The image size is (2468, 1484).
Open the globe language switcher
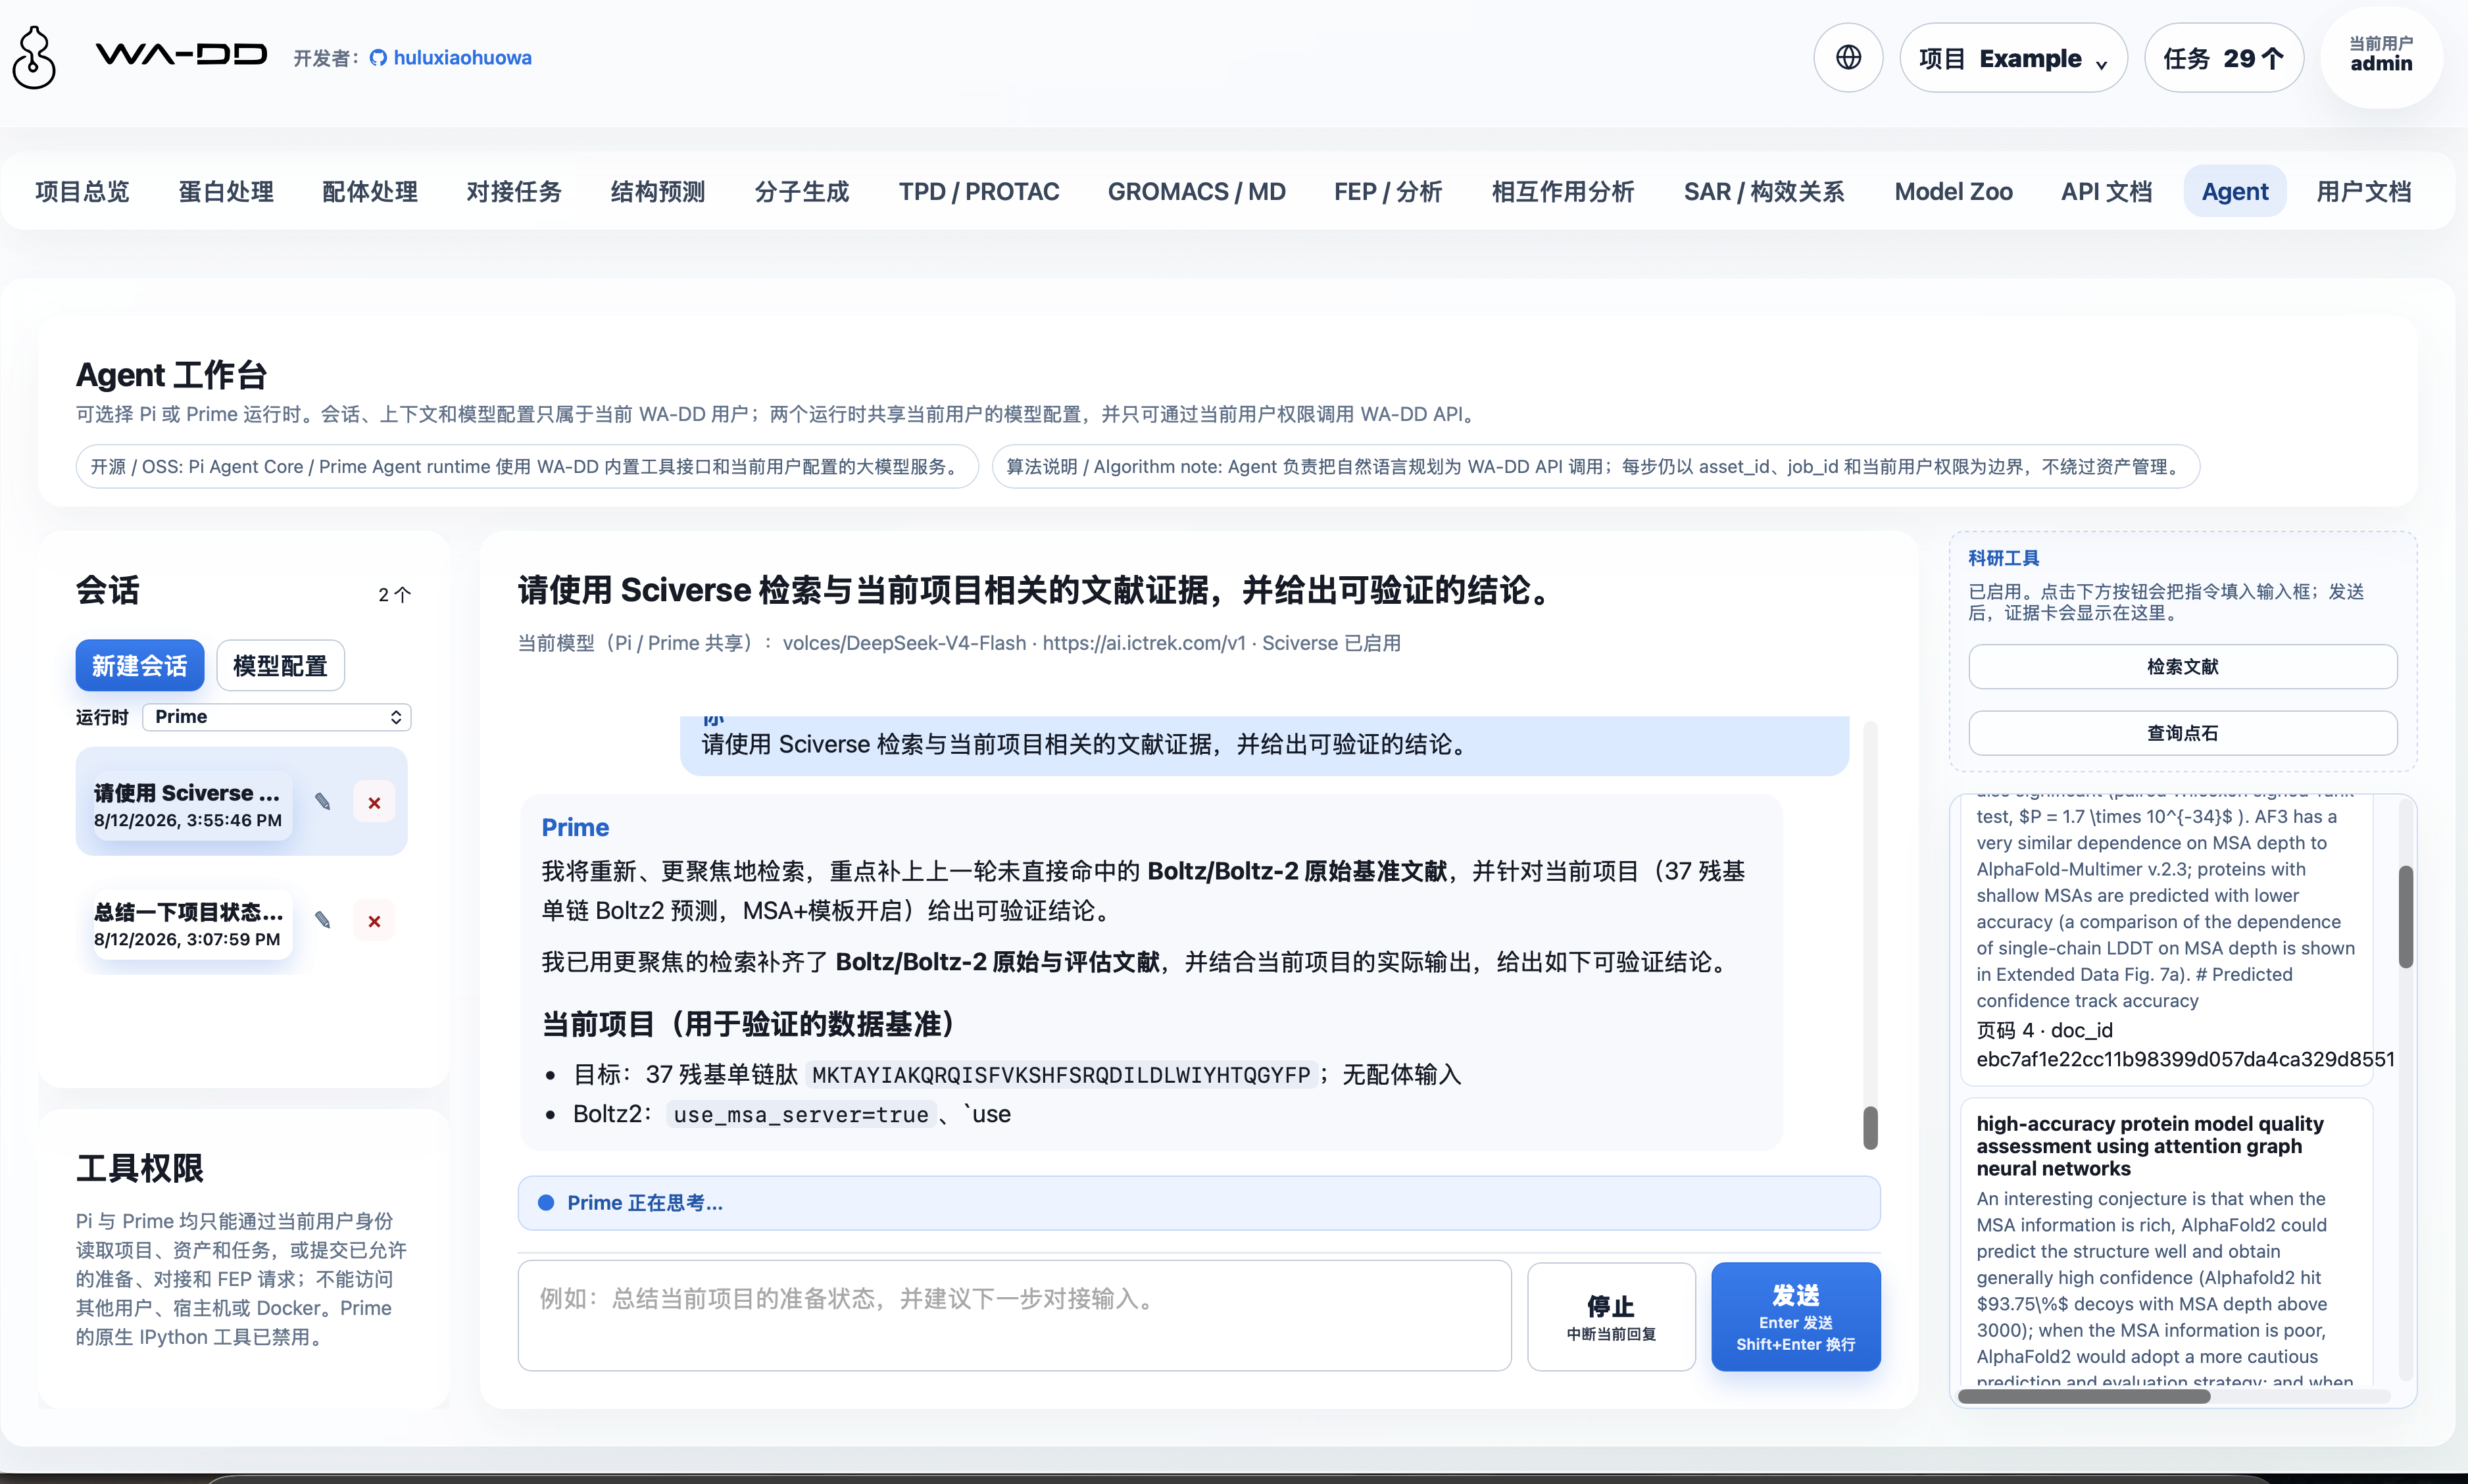click(x=1848, y=57)
